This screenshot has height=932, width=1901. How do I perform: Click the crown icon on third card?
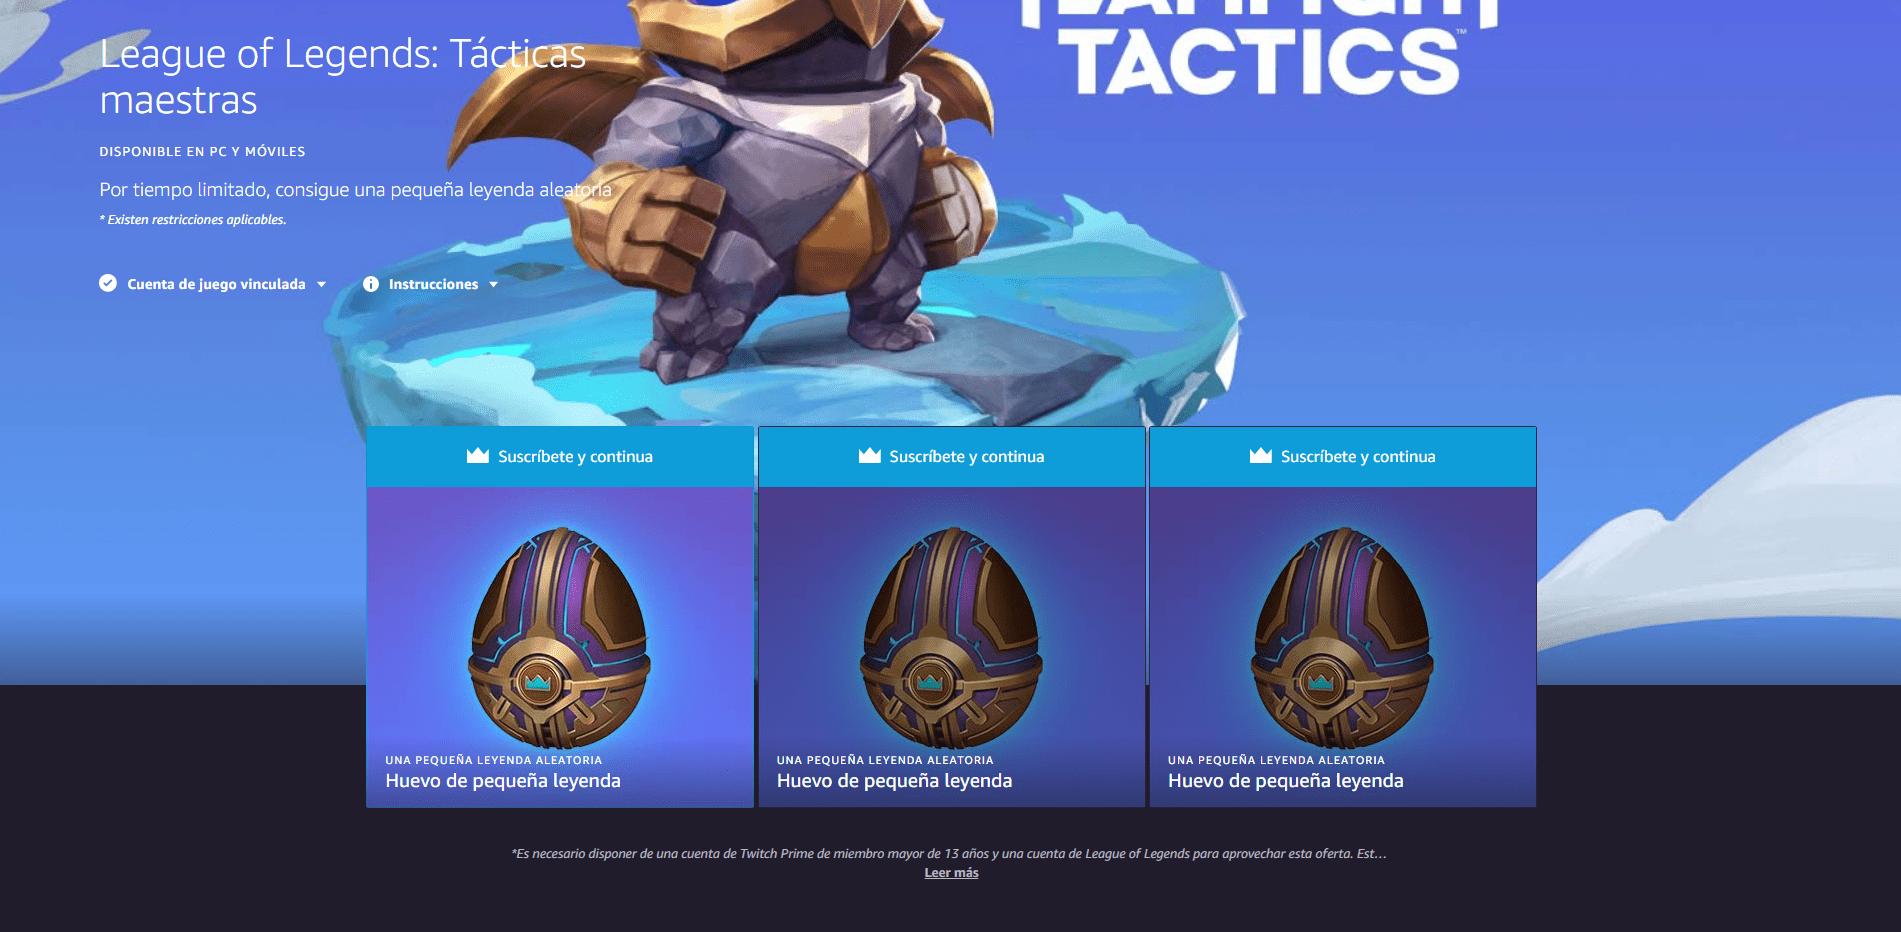pyautogui.click(x=1261, y=456)
